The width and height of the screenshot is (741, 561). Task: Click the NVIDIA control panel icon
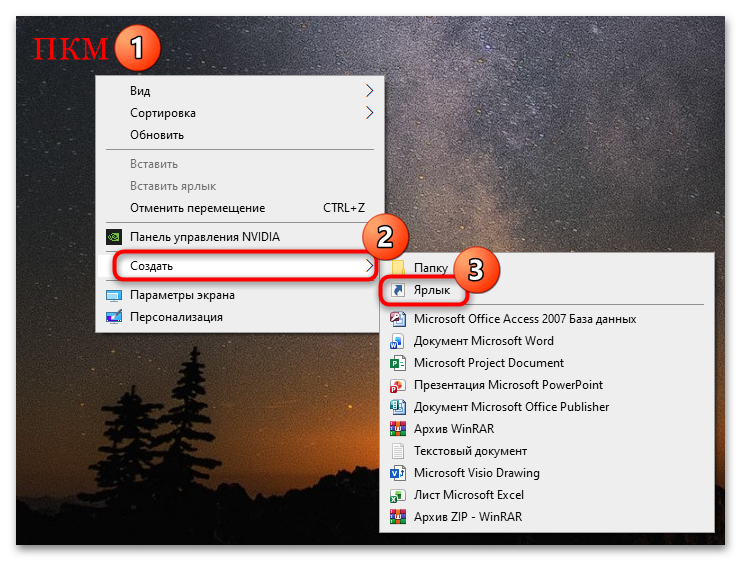coord(114,237)
